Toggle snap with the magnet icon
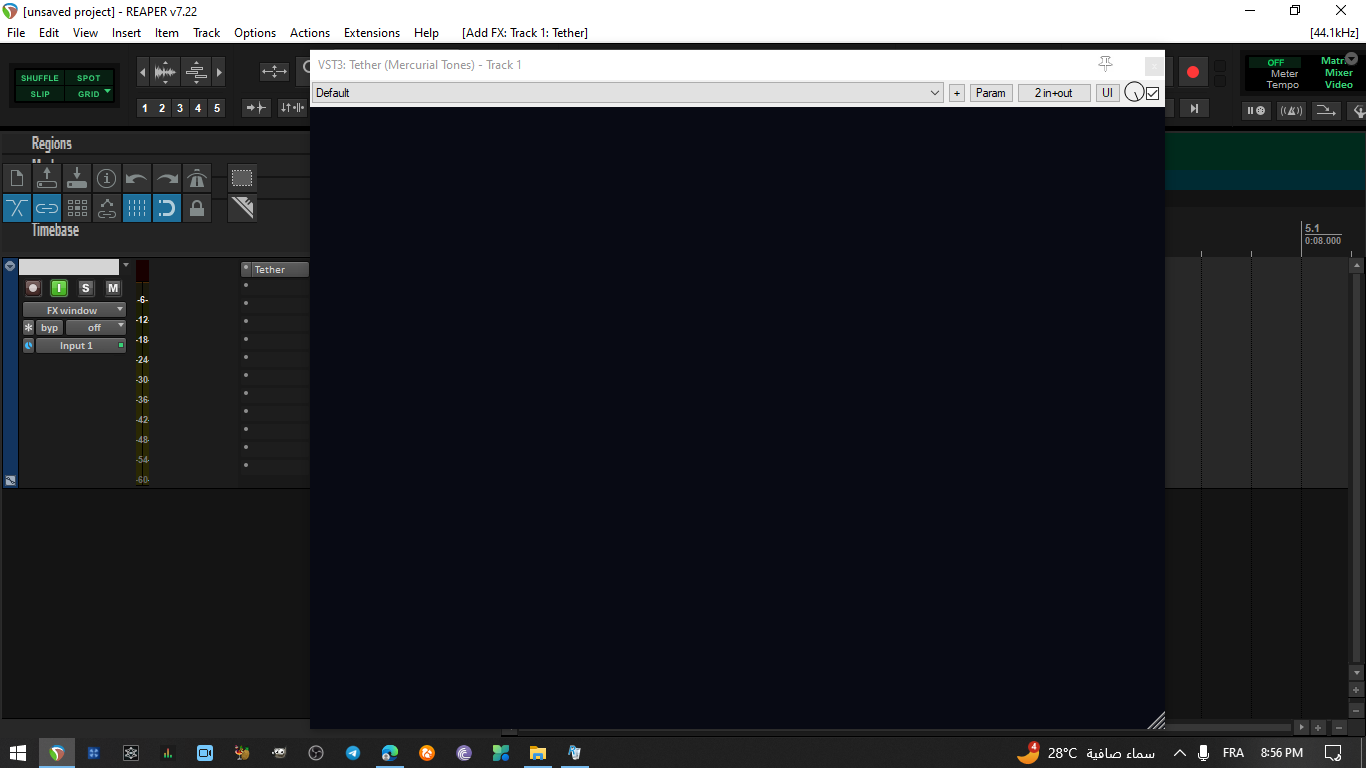The image size is (1366, 768). (167, 208)
